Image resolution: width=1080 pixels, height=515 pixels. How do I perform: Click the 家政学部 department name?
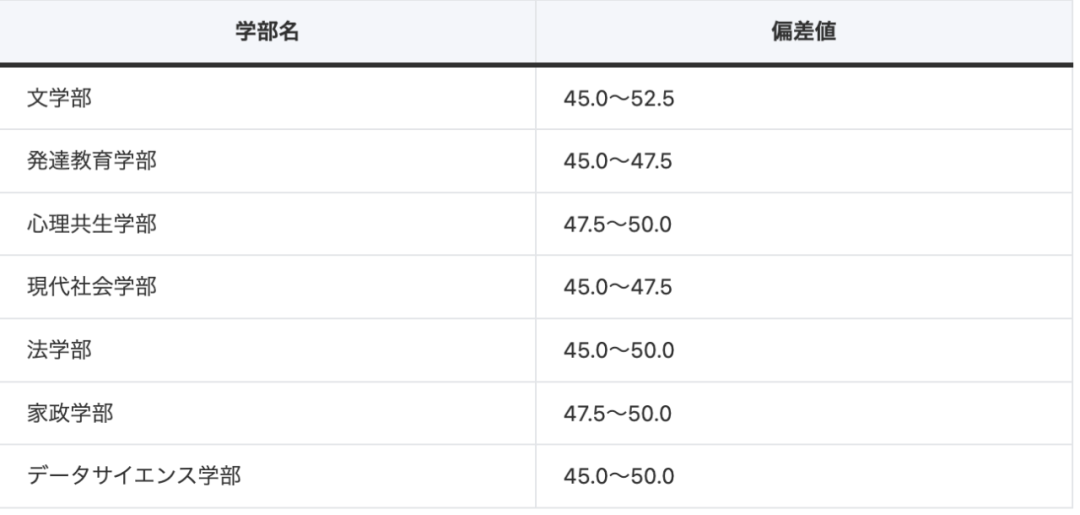click(70, 413)
